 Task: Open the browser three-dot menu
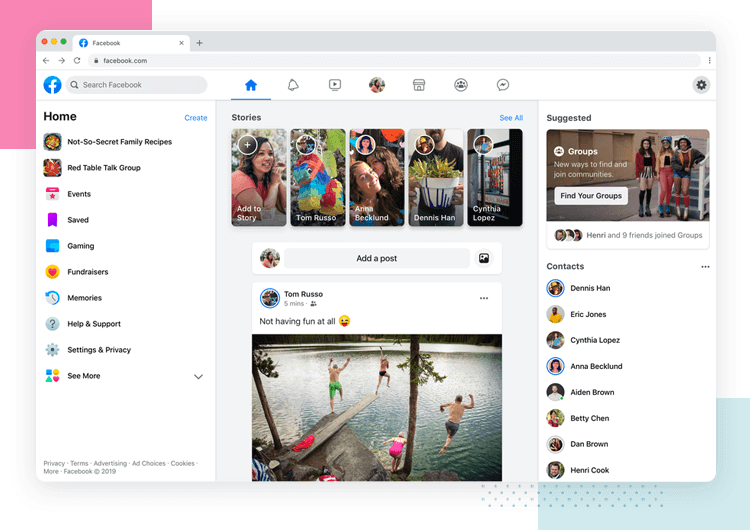(709, 61)
